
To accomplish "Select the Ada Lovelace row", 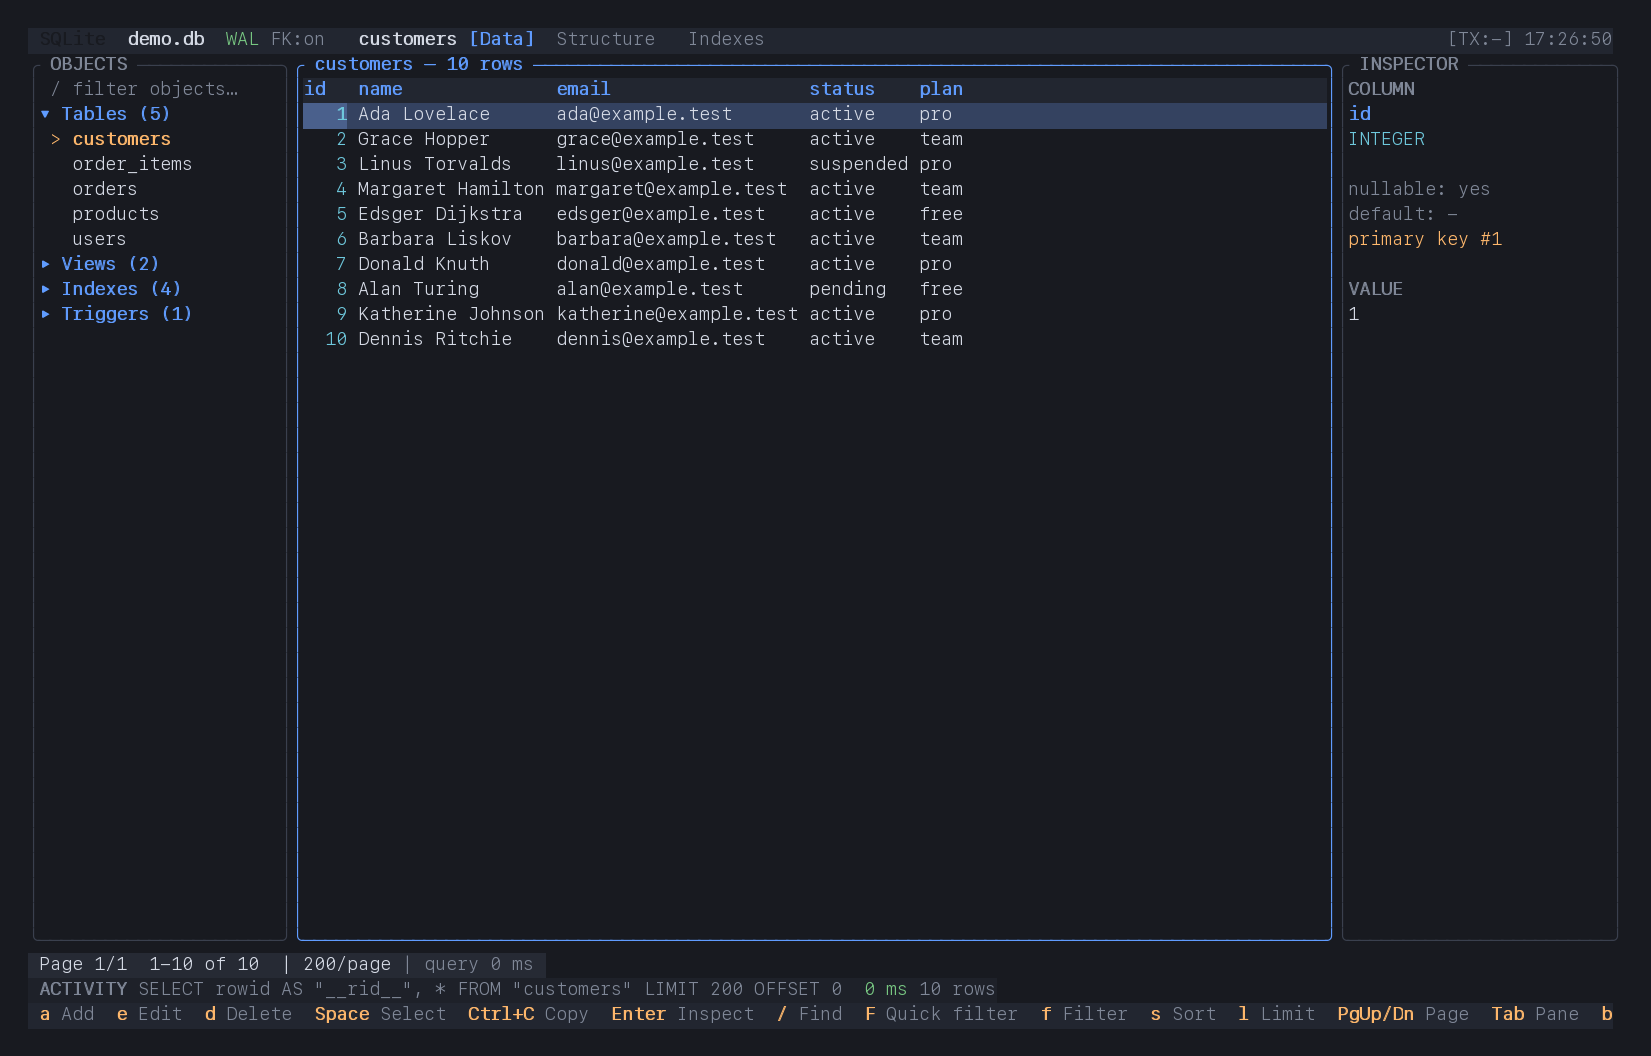I will [815, 114].
